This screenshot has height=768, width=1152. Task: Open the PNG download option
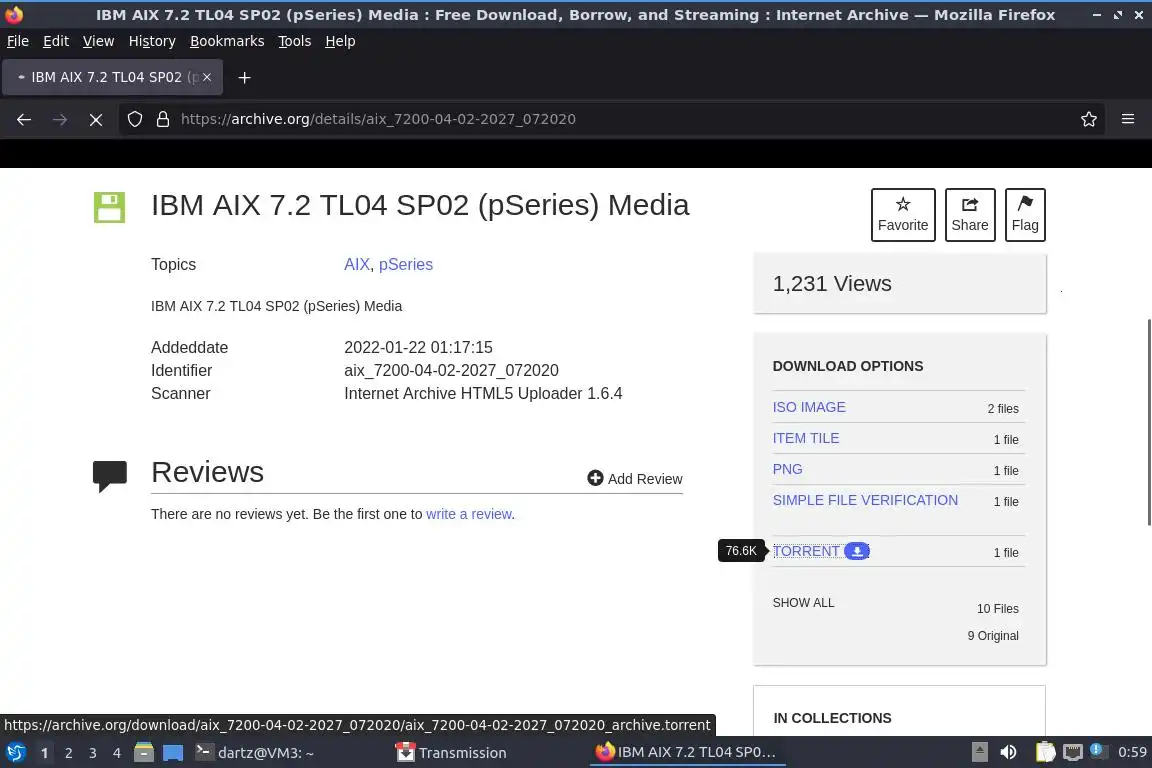(x=788, y=469)
